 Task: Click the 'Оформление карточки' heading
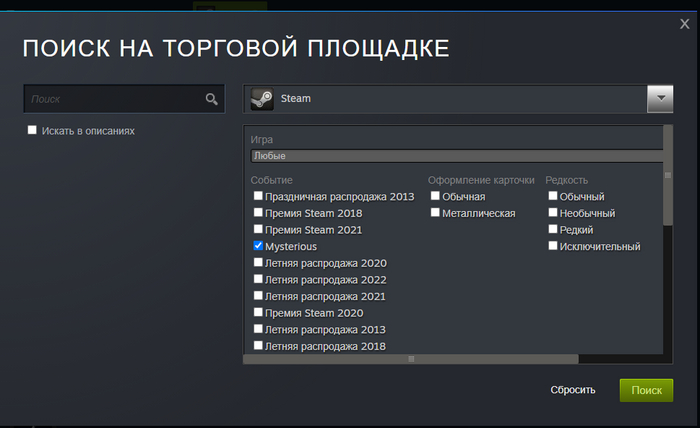pyautogui.click(x=481, y=180)
